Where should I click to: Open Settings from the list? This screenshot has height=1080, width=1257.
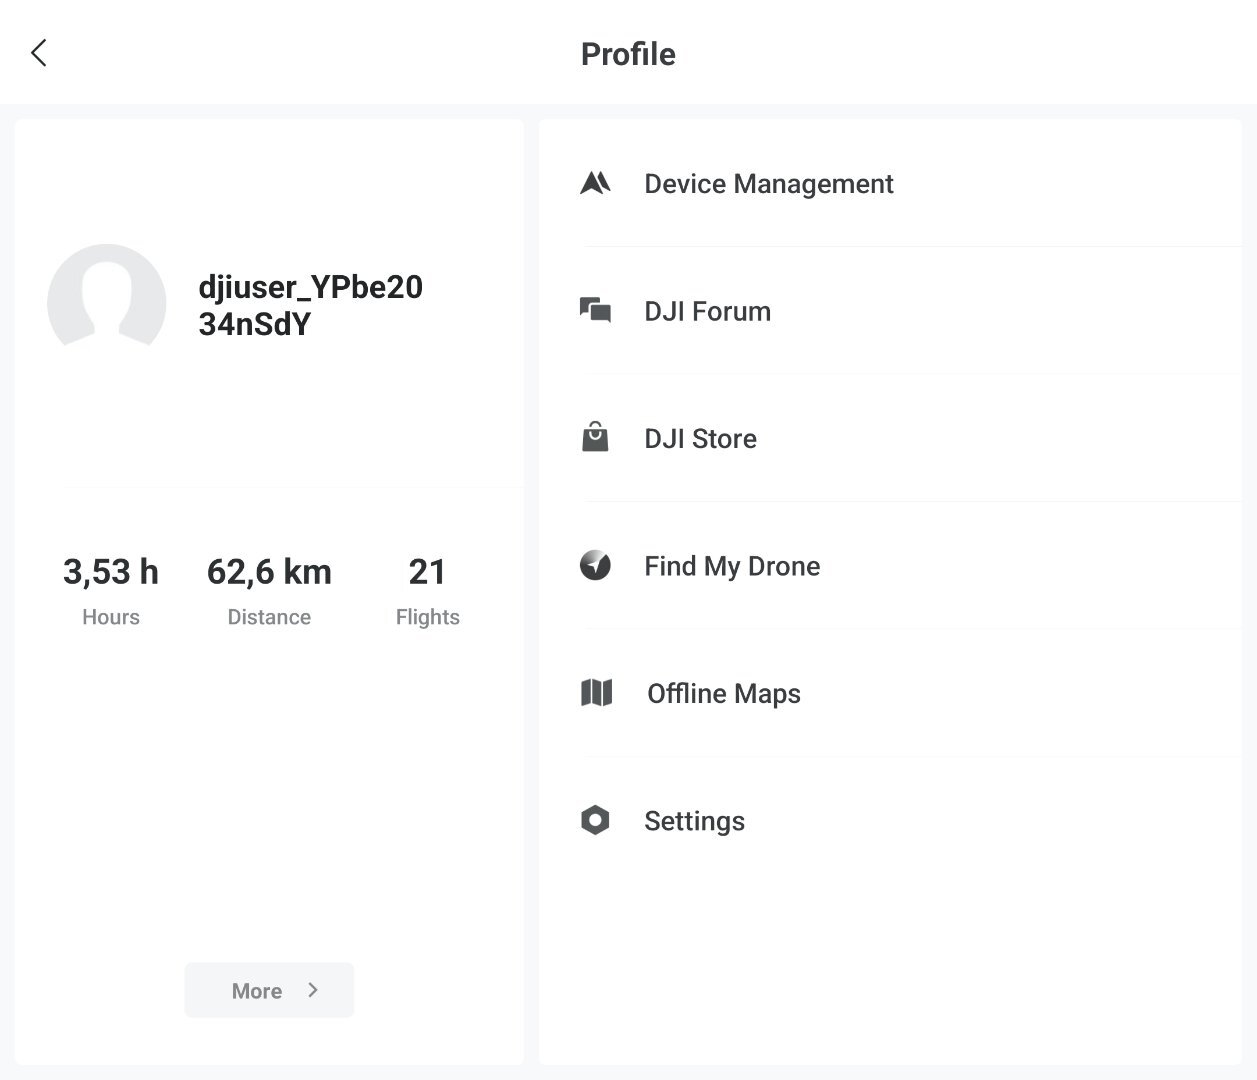(890, 821)
